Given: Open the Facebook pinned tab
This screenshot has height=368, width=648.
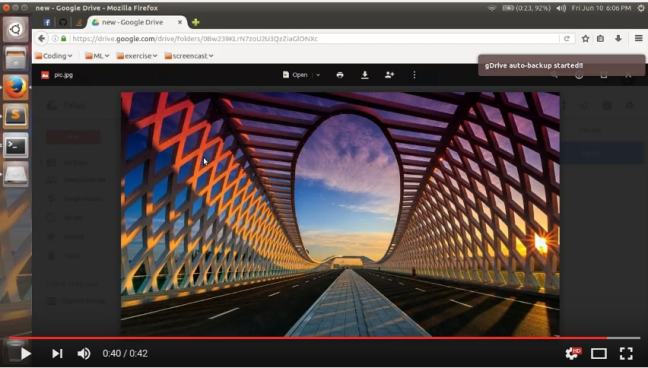Looking at the screenshot, I should pos(47,22).
